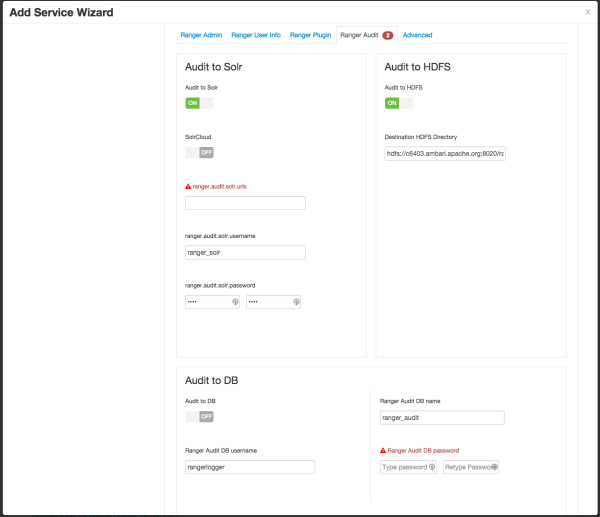Click the warning icon beside Ranger Audit DB password
The image size is (600, 517).
pos(383,450)
